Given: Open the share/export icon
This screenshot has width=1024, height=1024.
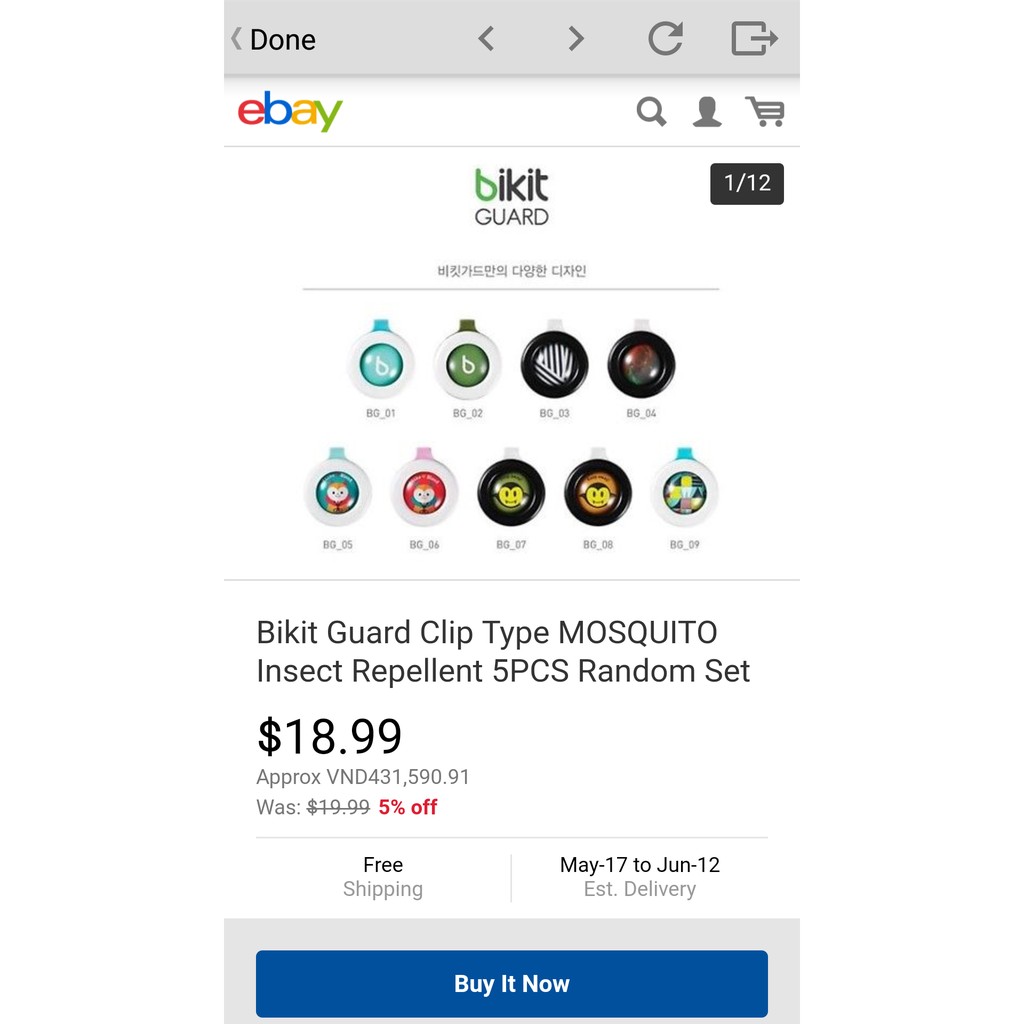Looking at the screenshot, I should click(x=754, y=38).
